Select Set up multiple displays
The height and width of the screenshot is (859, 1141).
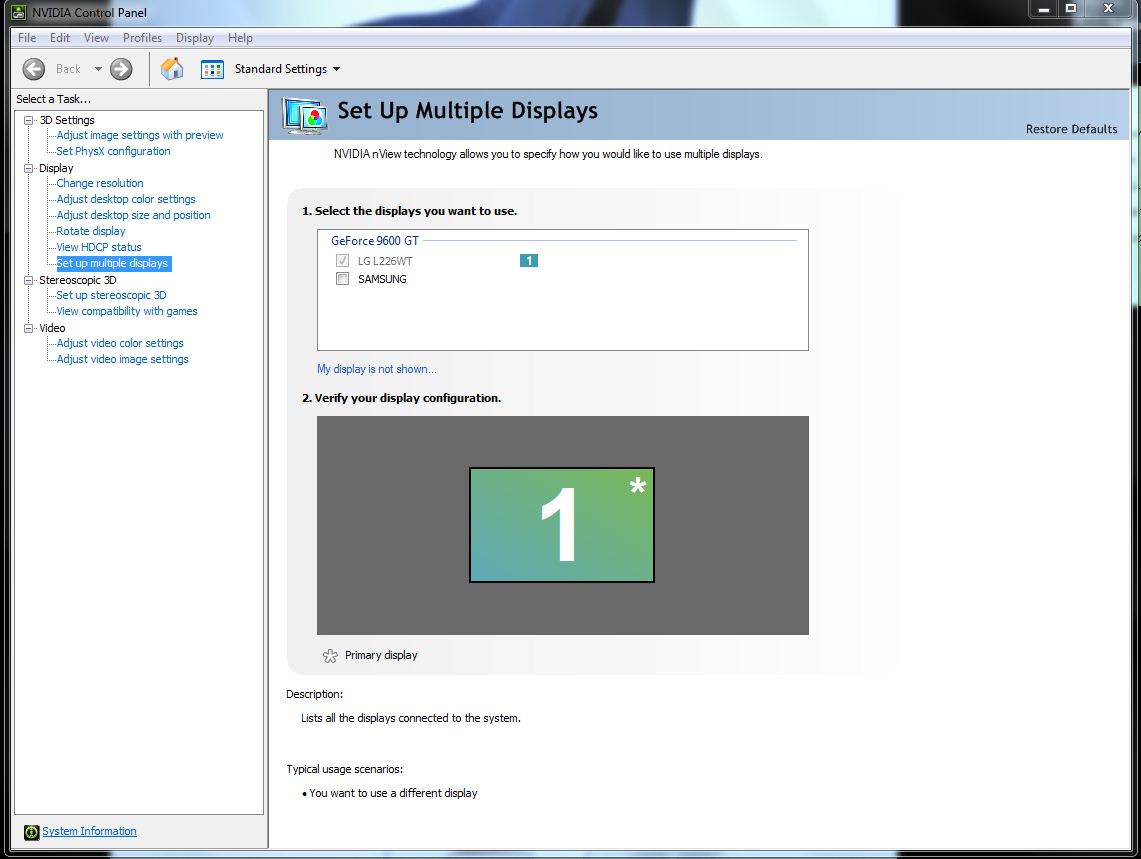point(112,264)
